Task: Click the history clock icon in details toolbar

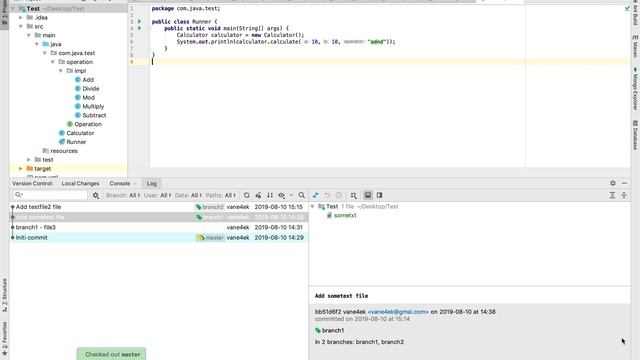Action: tap(338, 196)
